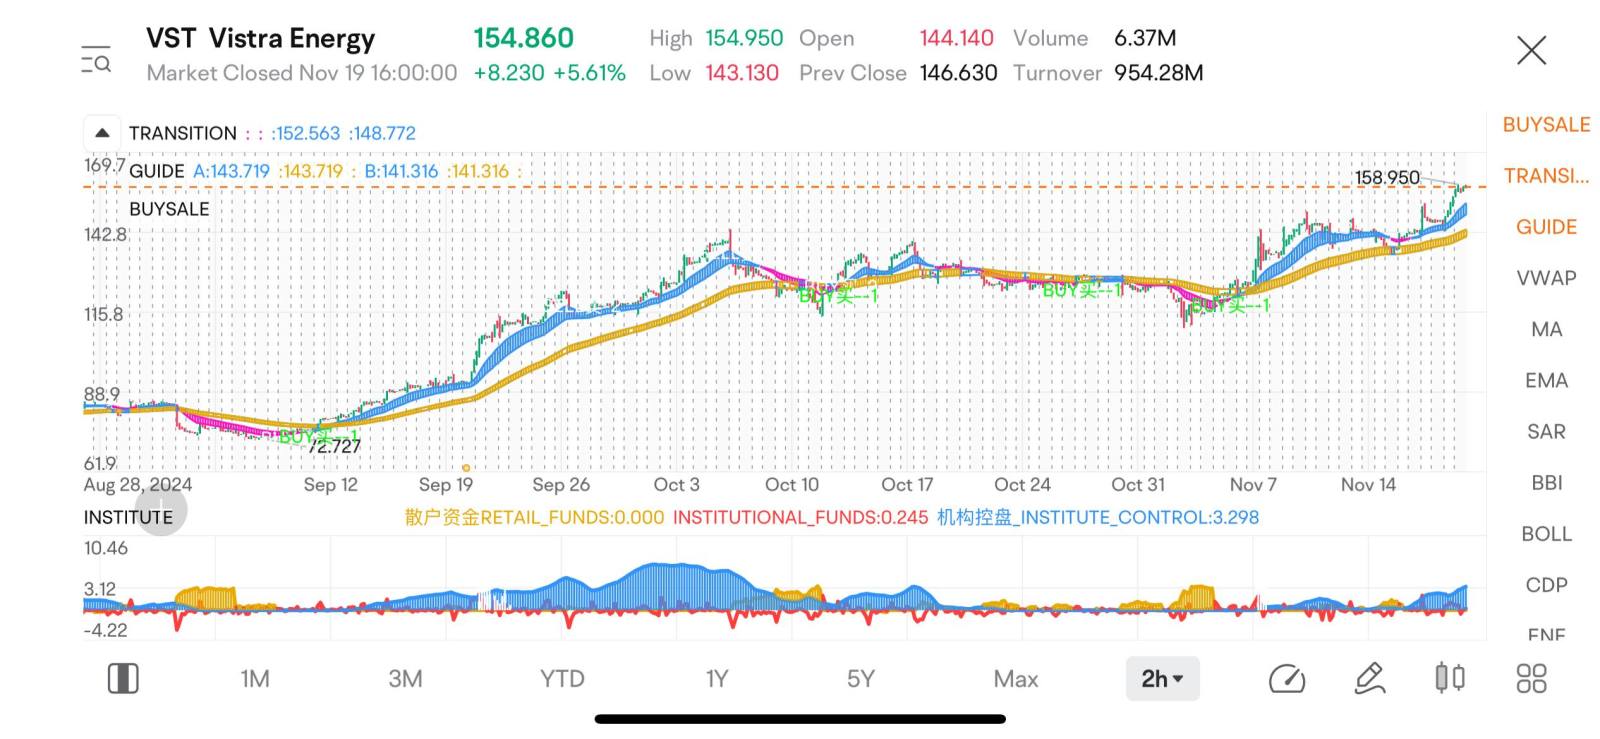The width and height of the screenshot is (1600, 739).
Task: Enable the BOLL indicator
Action: (x=1546, y=533)
